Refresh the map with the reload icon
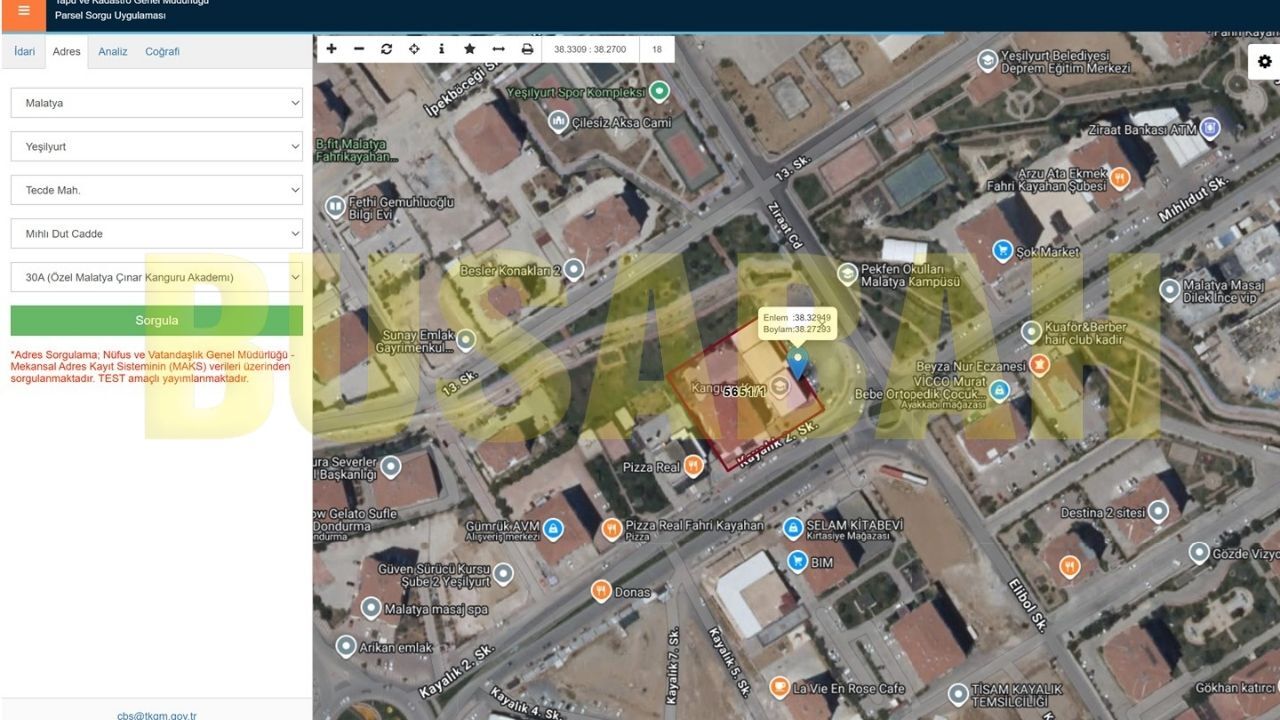Image resolution: width=1280 pixels, height=720 pixels. click(x=386, y=49)
